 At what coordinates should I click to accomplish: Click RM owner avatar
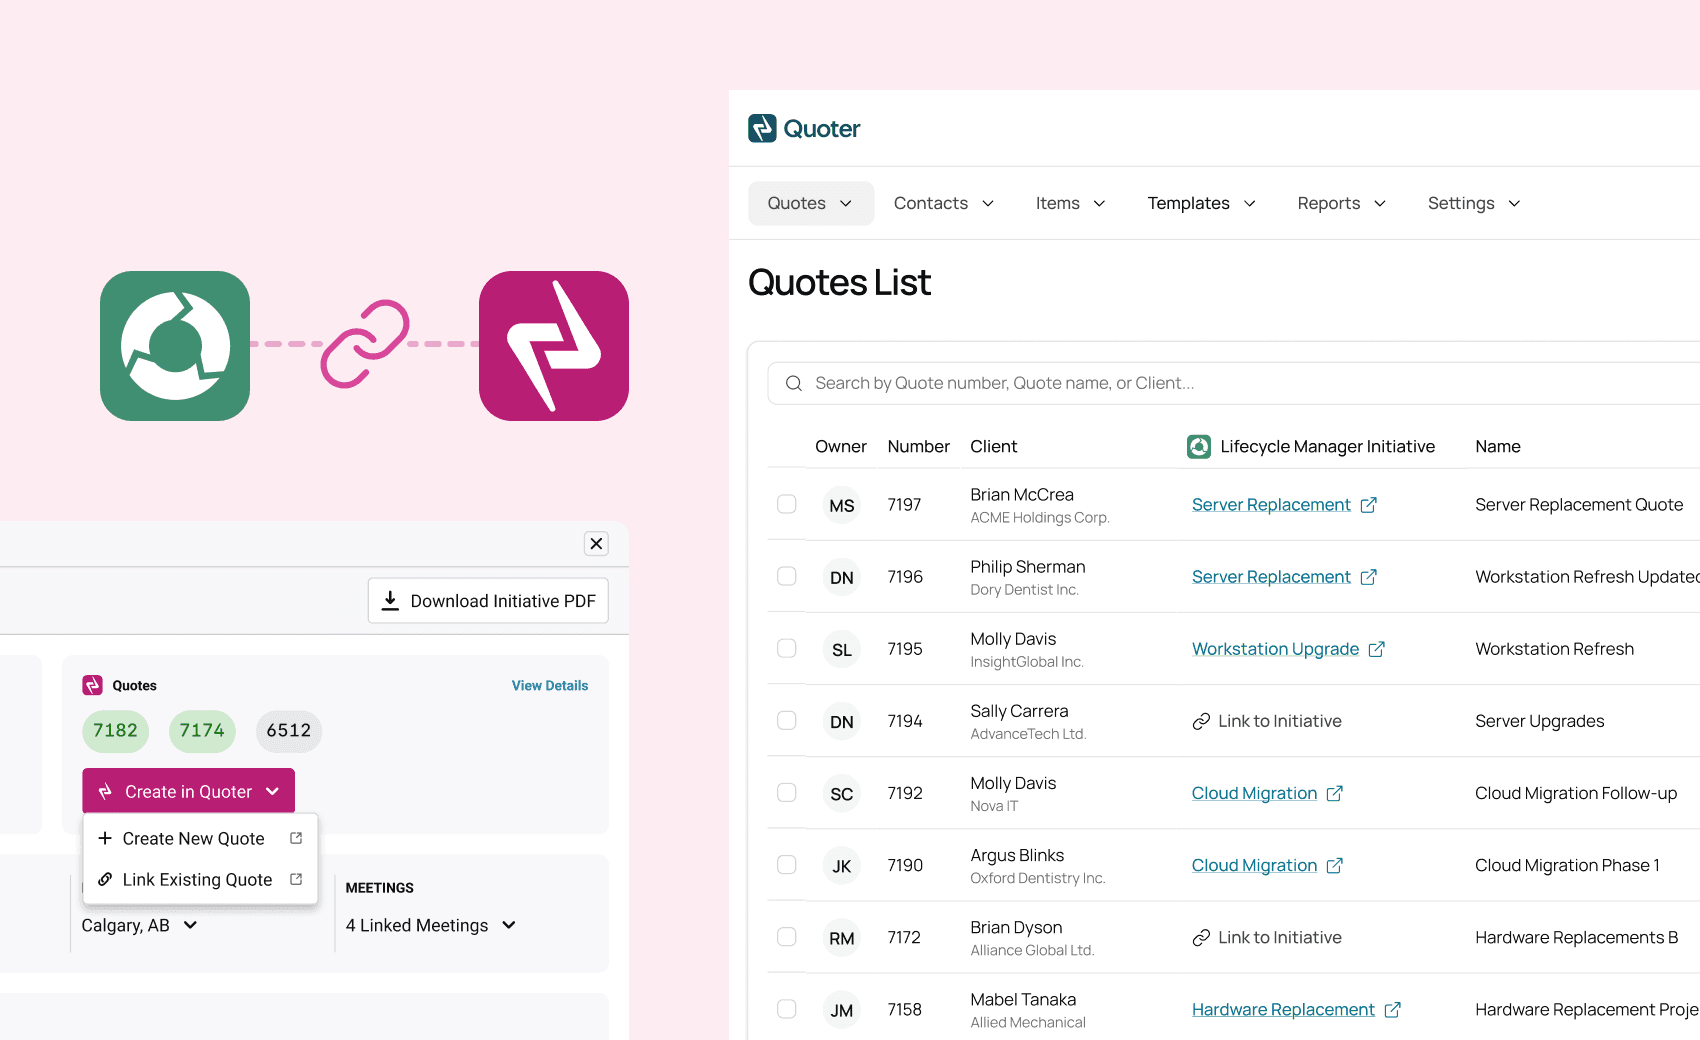842,937
